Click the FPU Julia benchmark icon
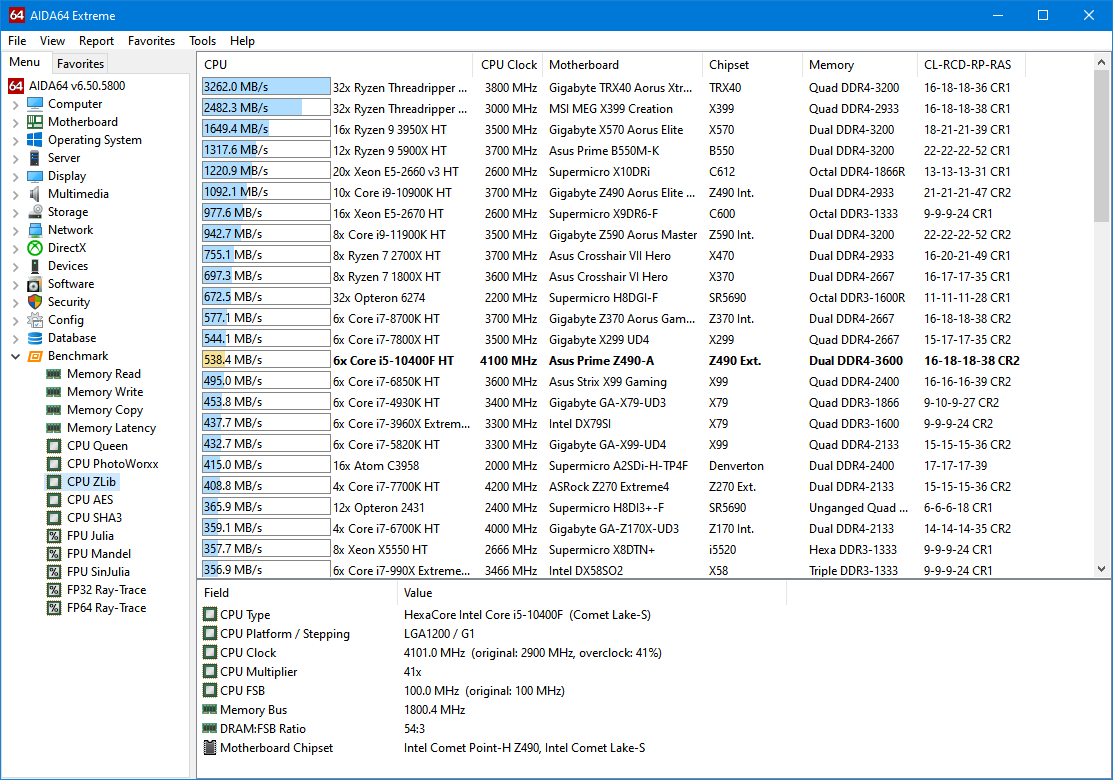 click(x=54, y=536)
